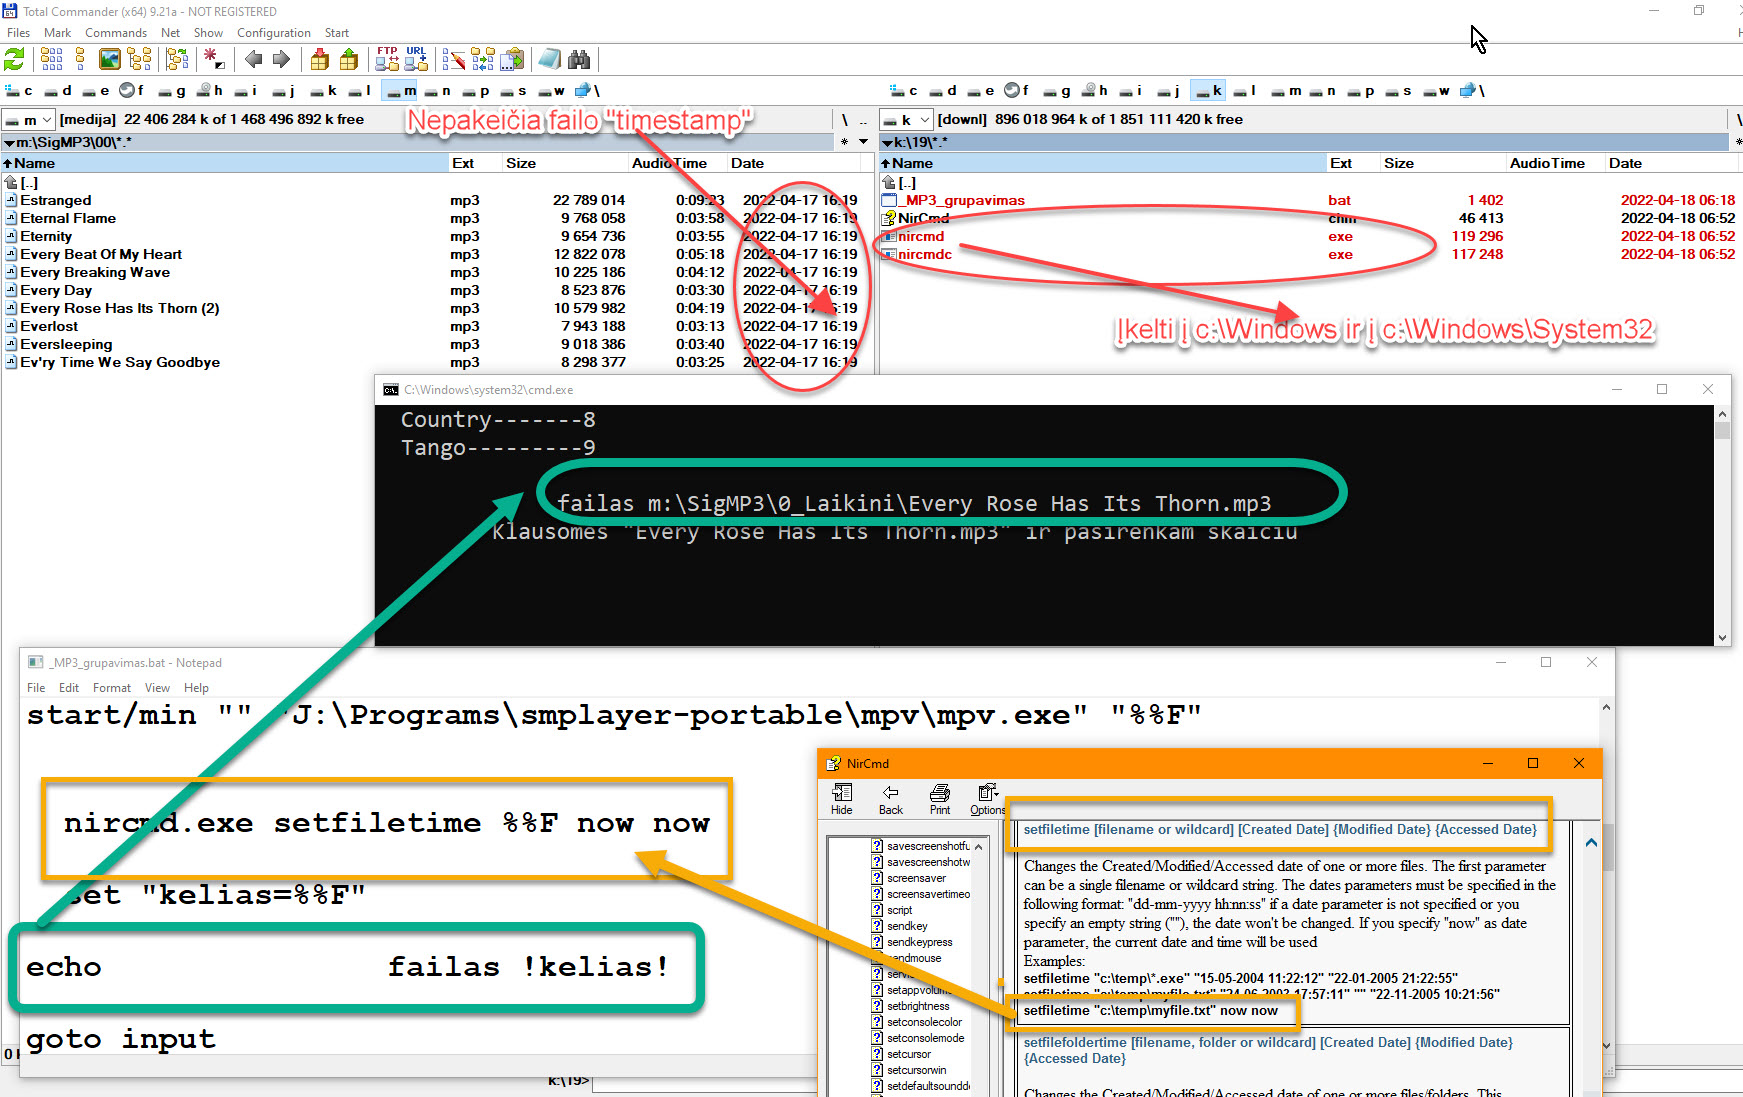Open the binoculars Search files icon
The image size is (1743, 1097).
click(x=579, y=60)
